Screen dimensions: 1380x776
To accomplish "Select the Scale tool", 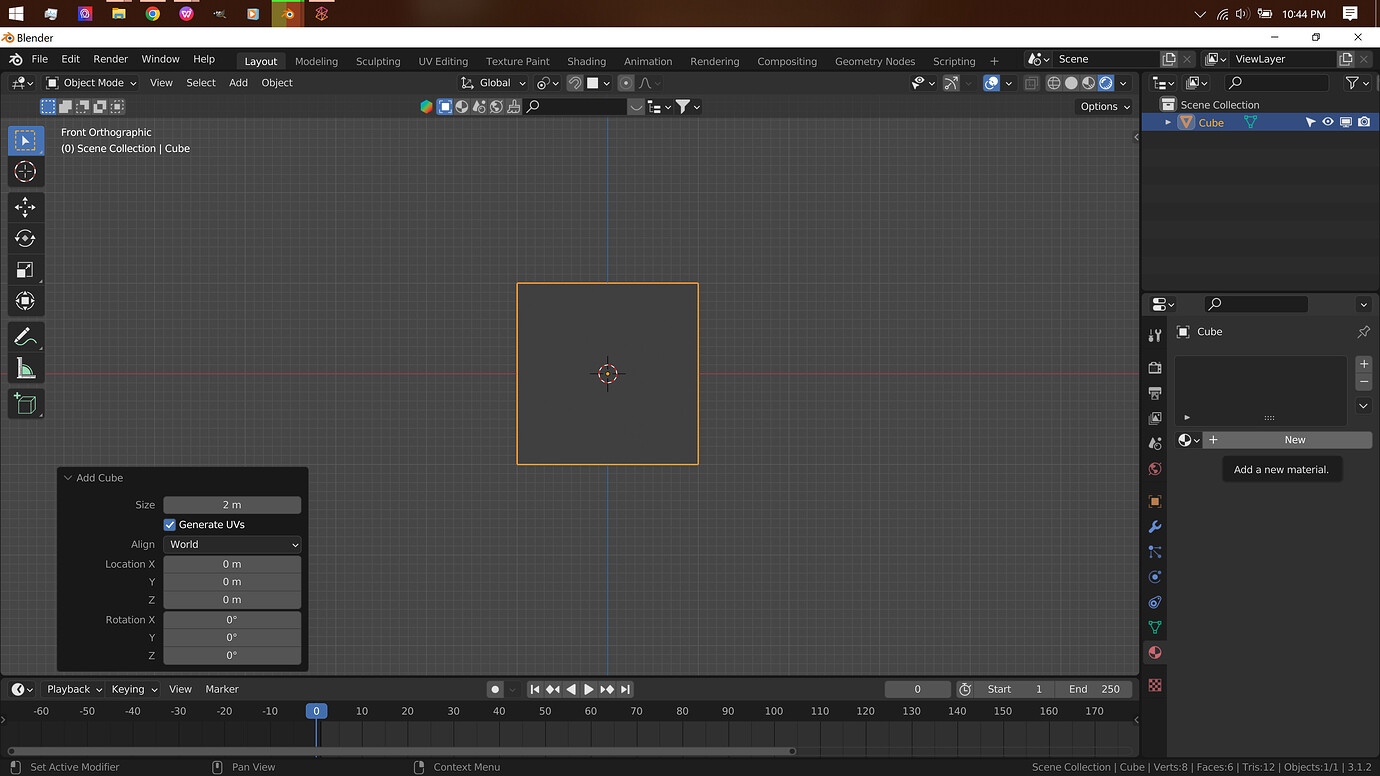I will point(25,270).
